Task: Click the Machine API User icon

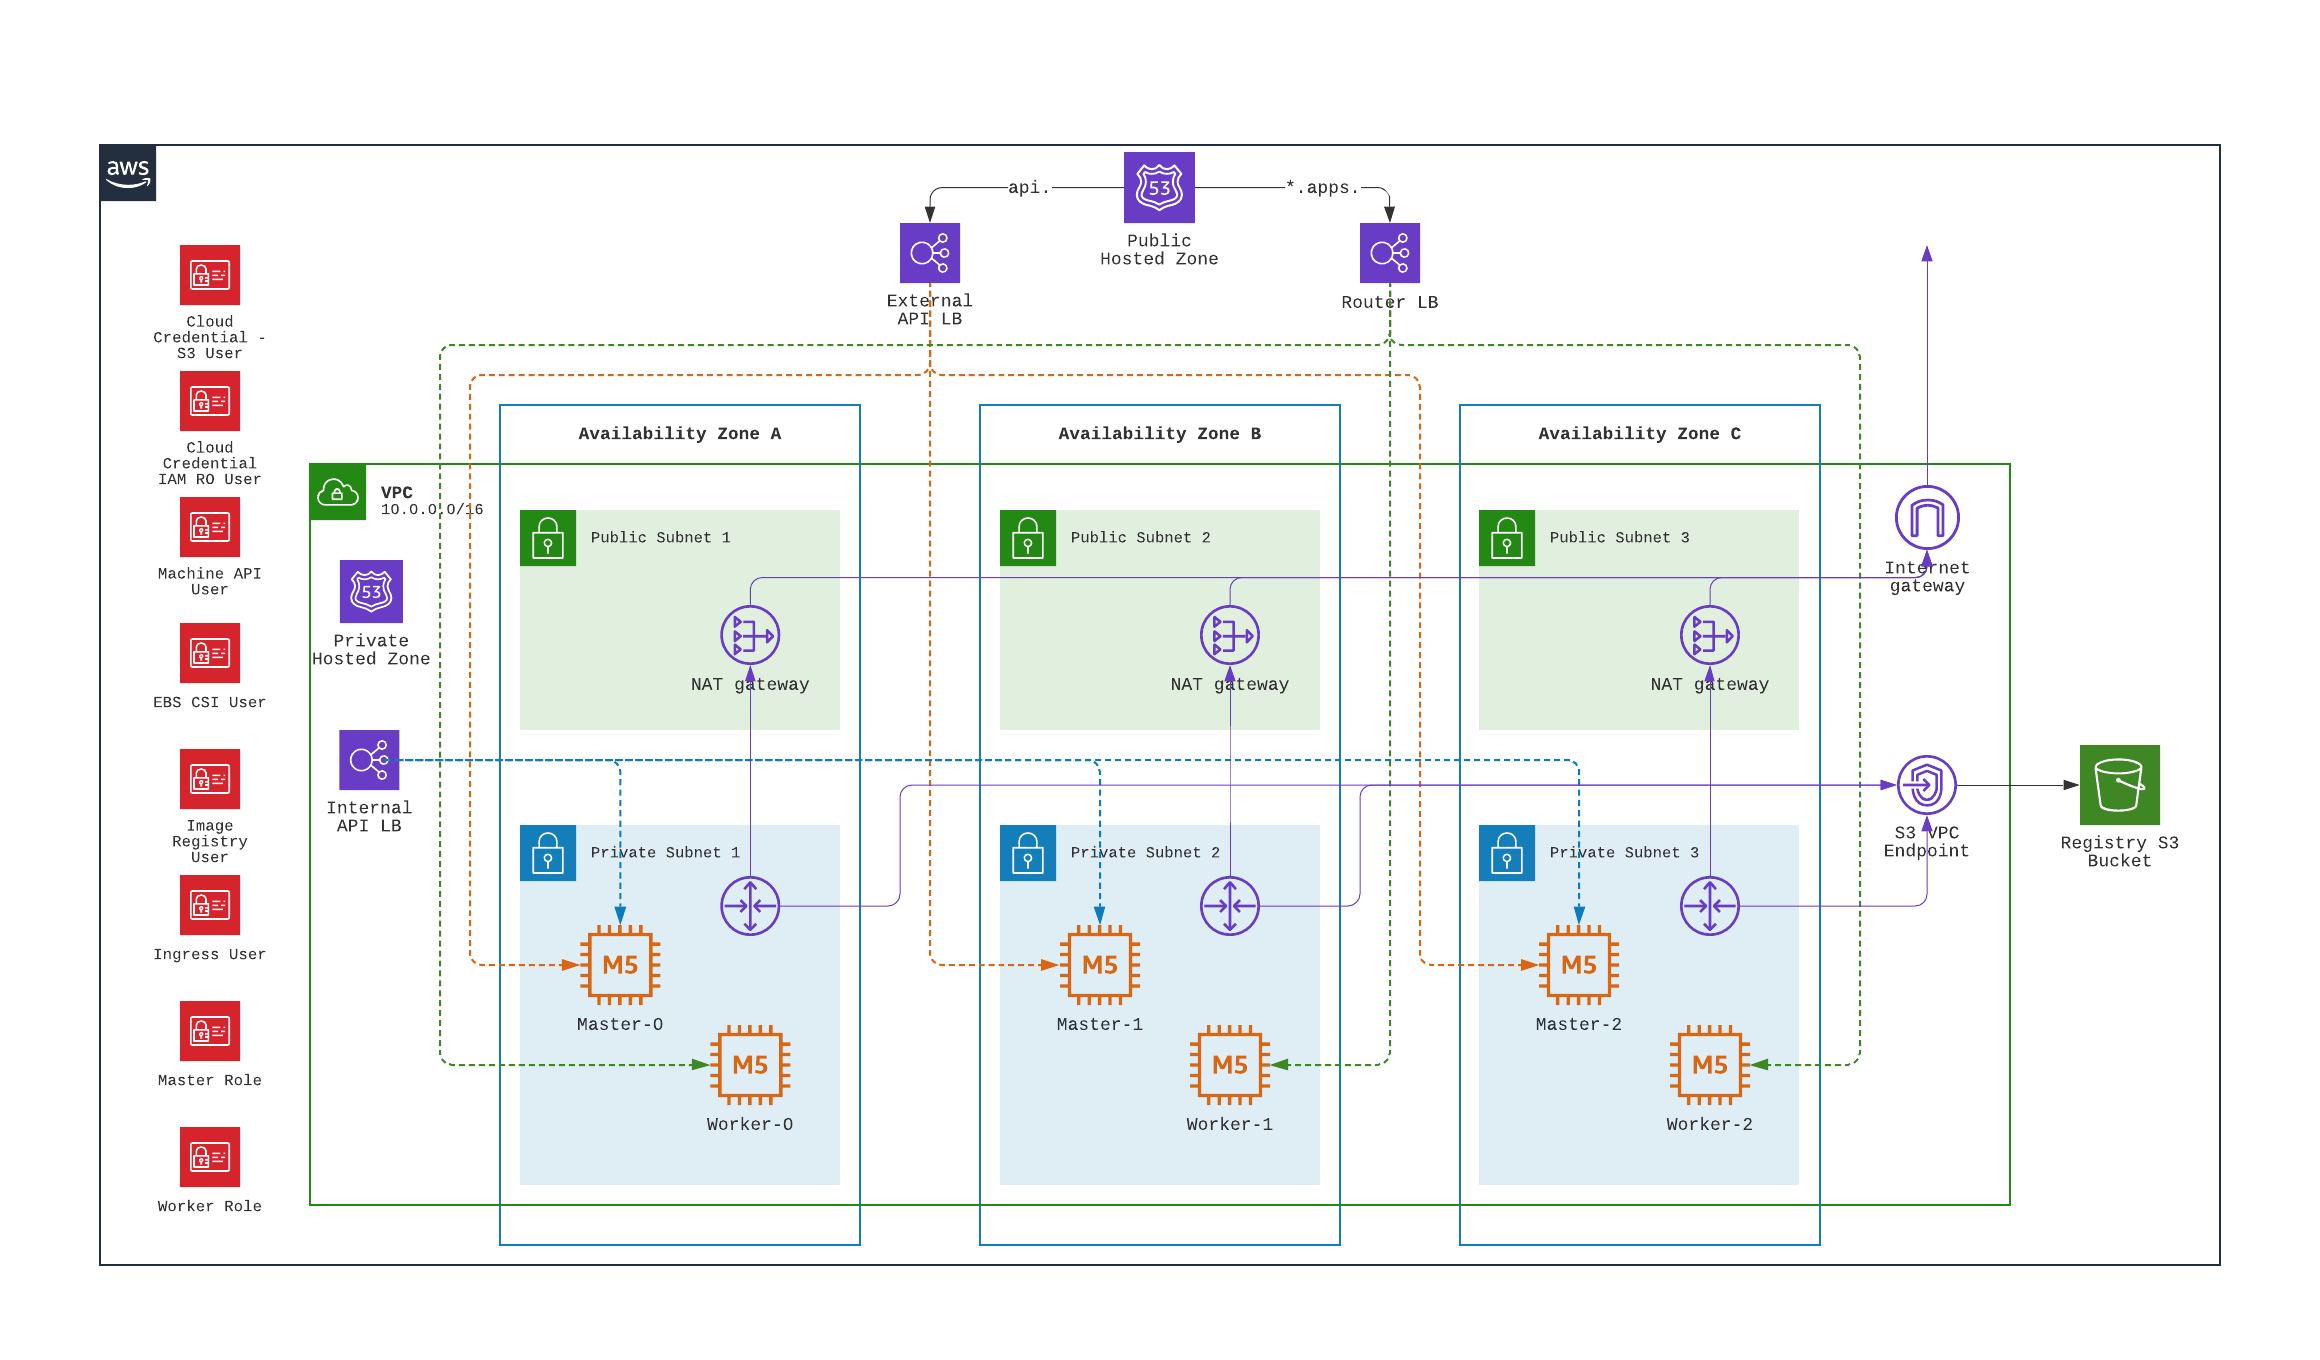Action: [x=210, y=527]
